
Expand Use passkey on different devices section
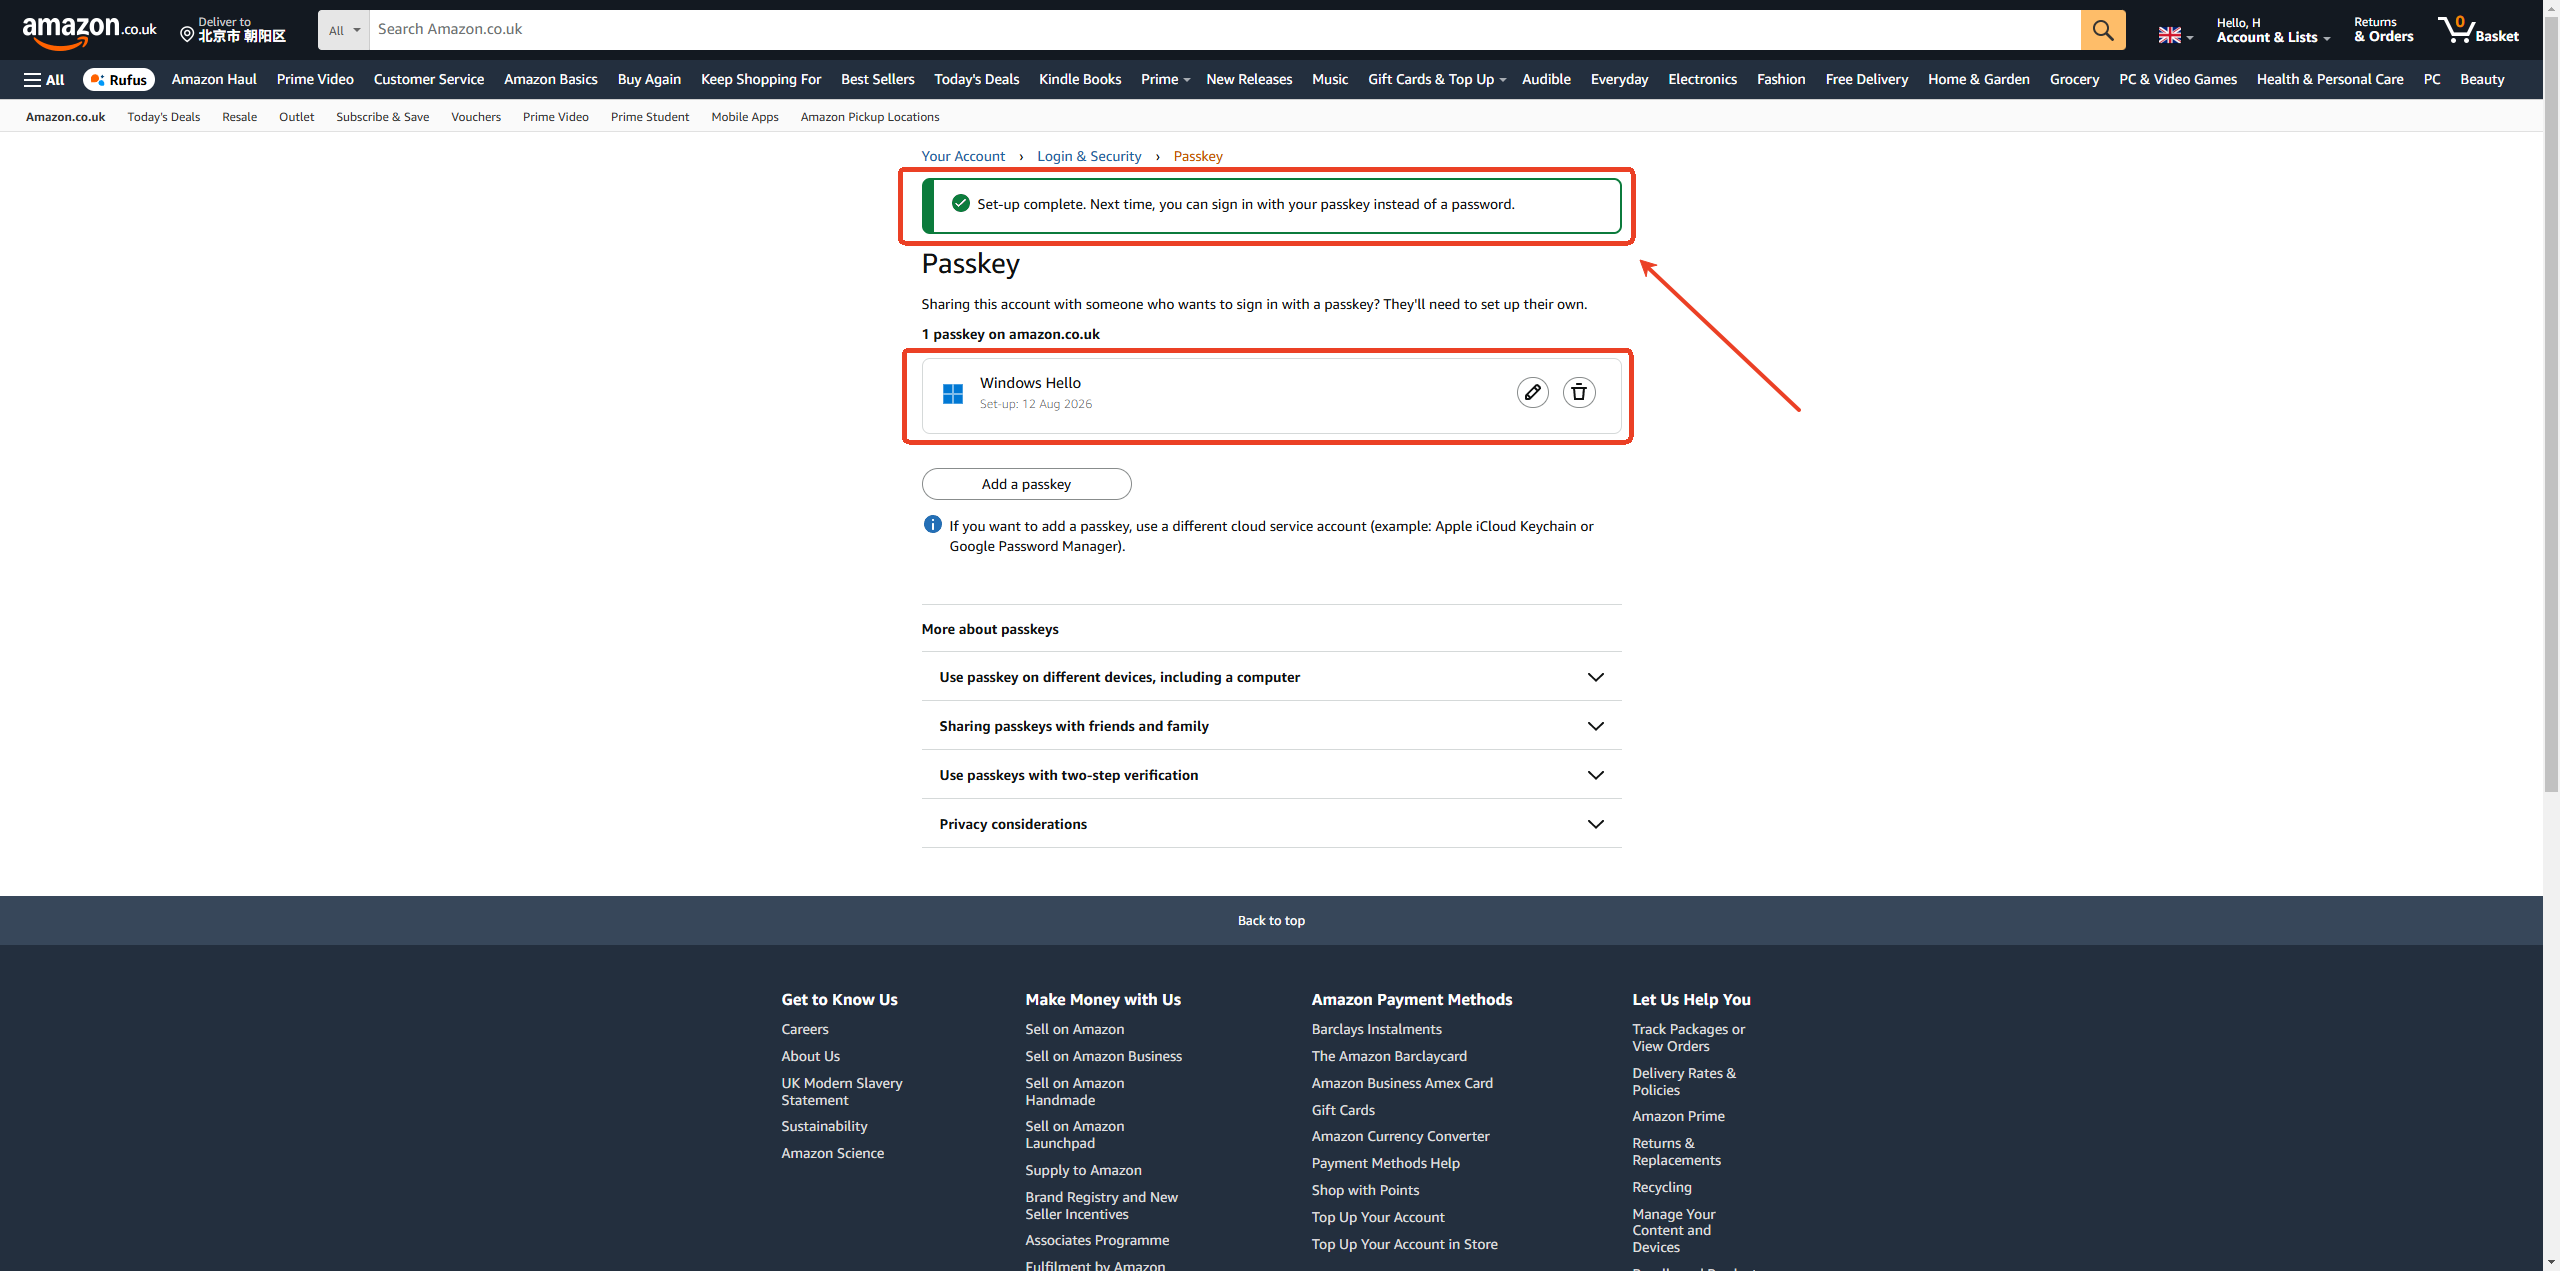coord(1271,677)
